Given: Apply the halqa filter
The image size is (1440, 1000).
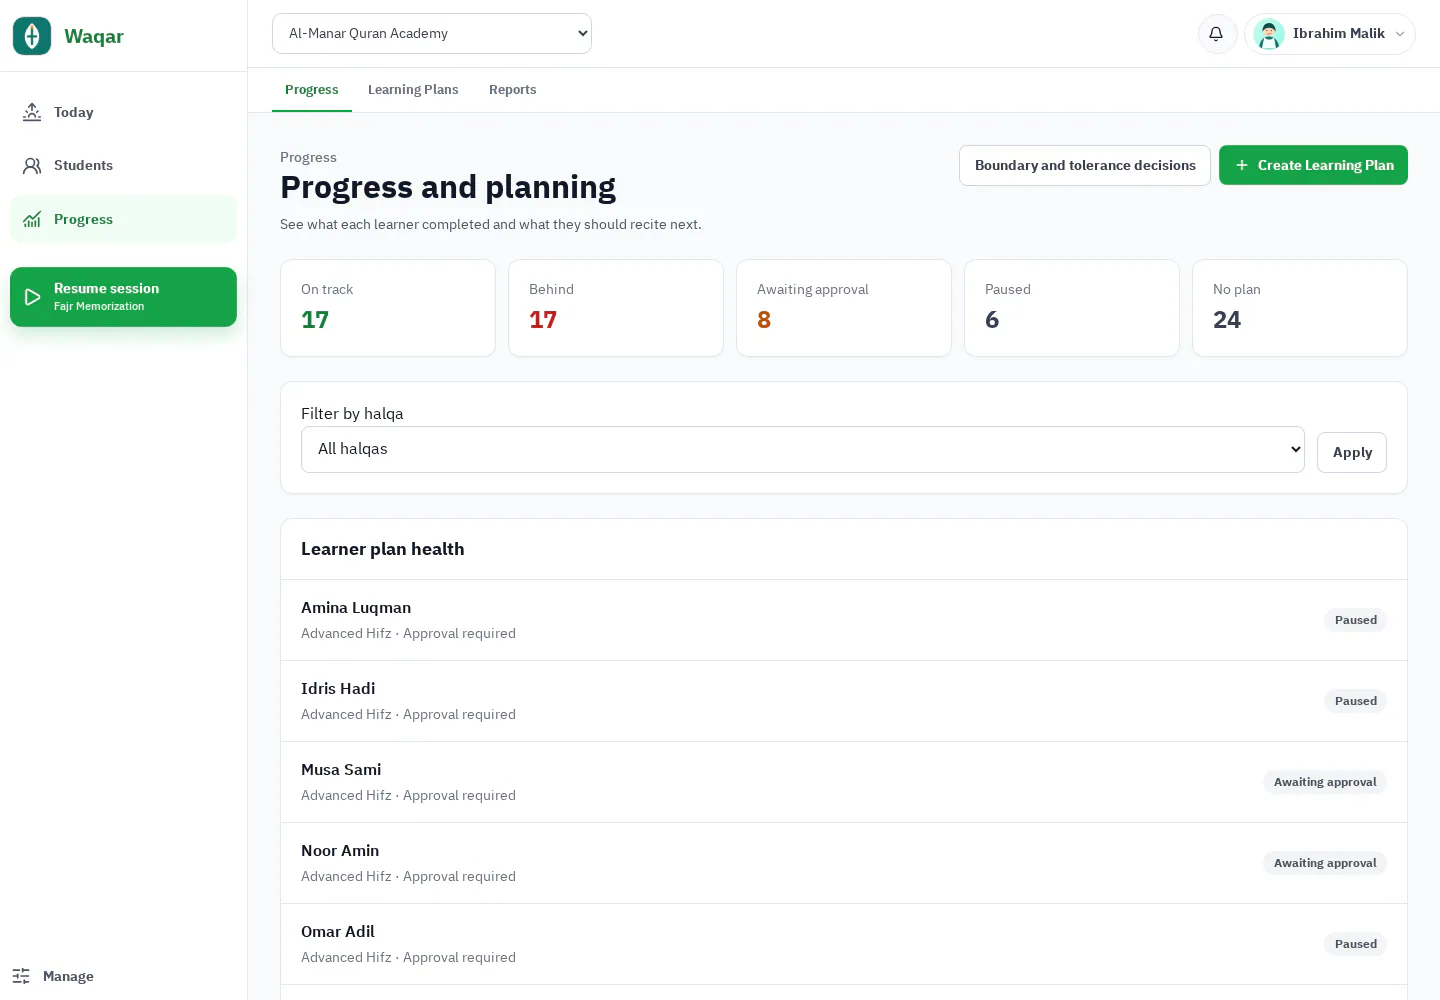Looking at the screenshot, I should pyautogui.click(x=1352, y=452).
